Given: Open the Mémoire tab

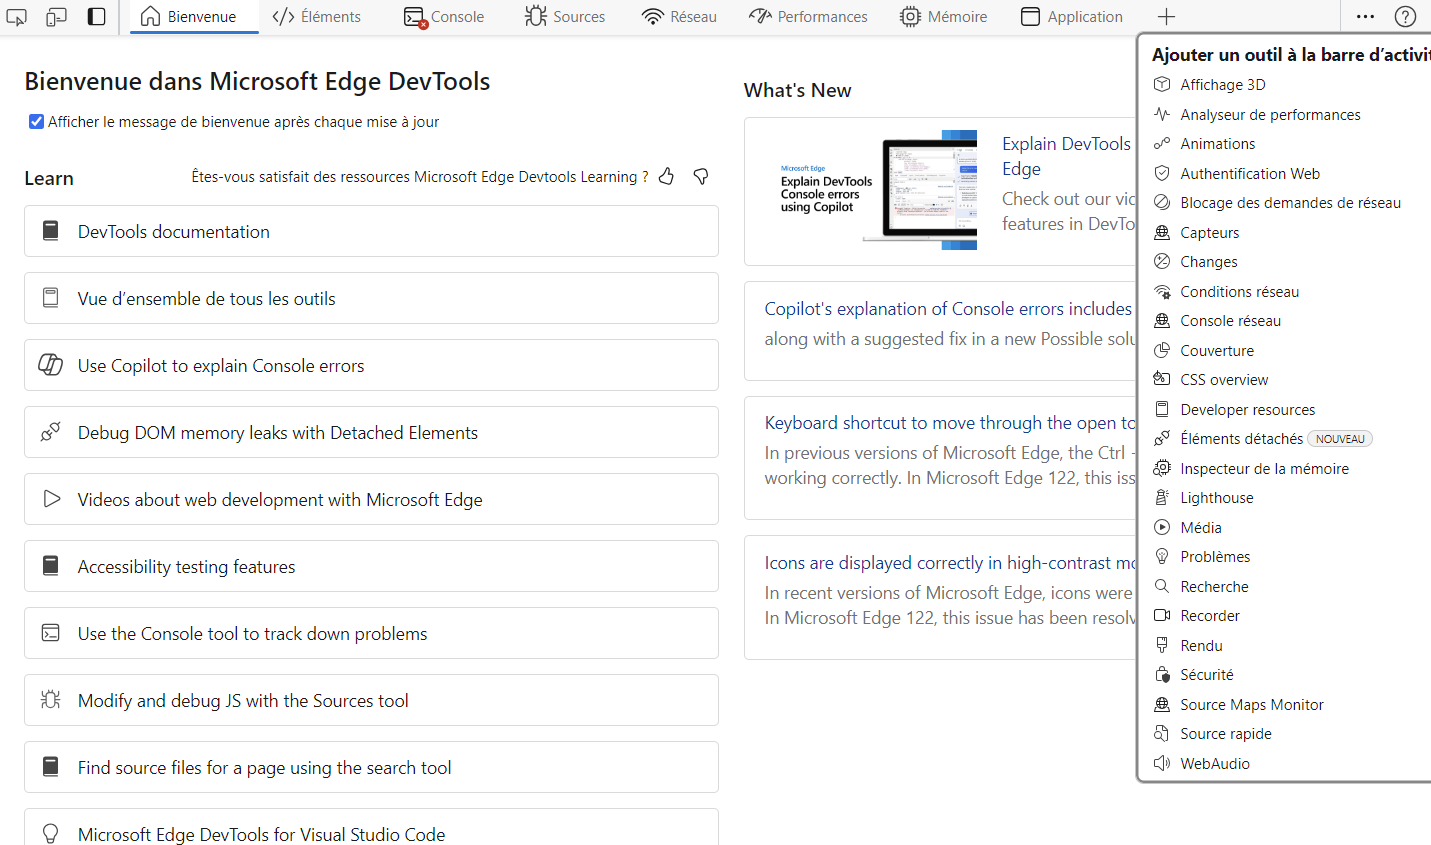Looking at the screenshot, I should (x=943, y=17).
